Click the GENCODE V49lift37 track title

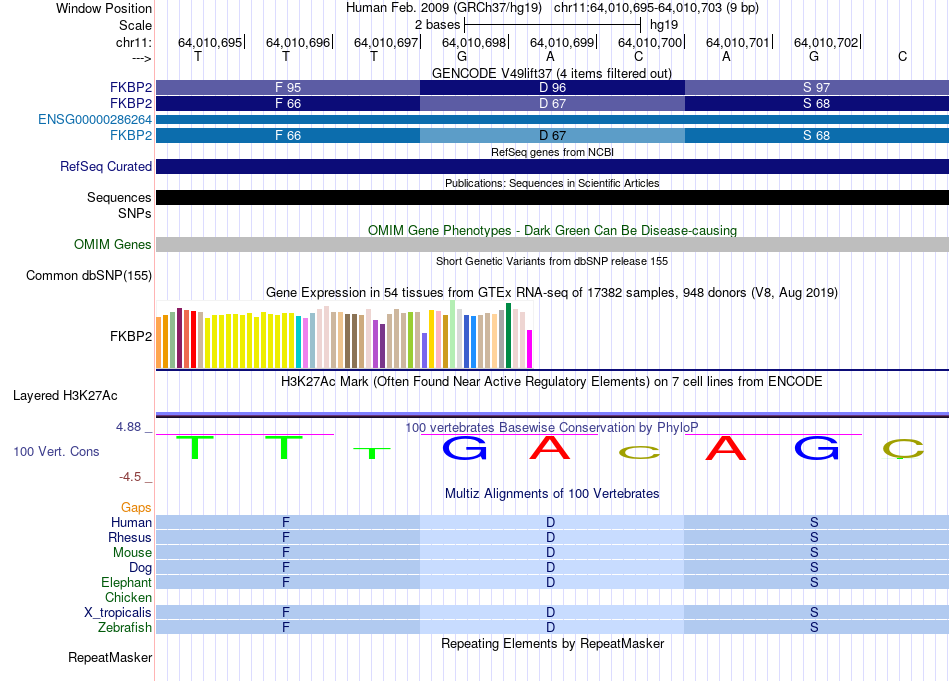pos(552,73)
